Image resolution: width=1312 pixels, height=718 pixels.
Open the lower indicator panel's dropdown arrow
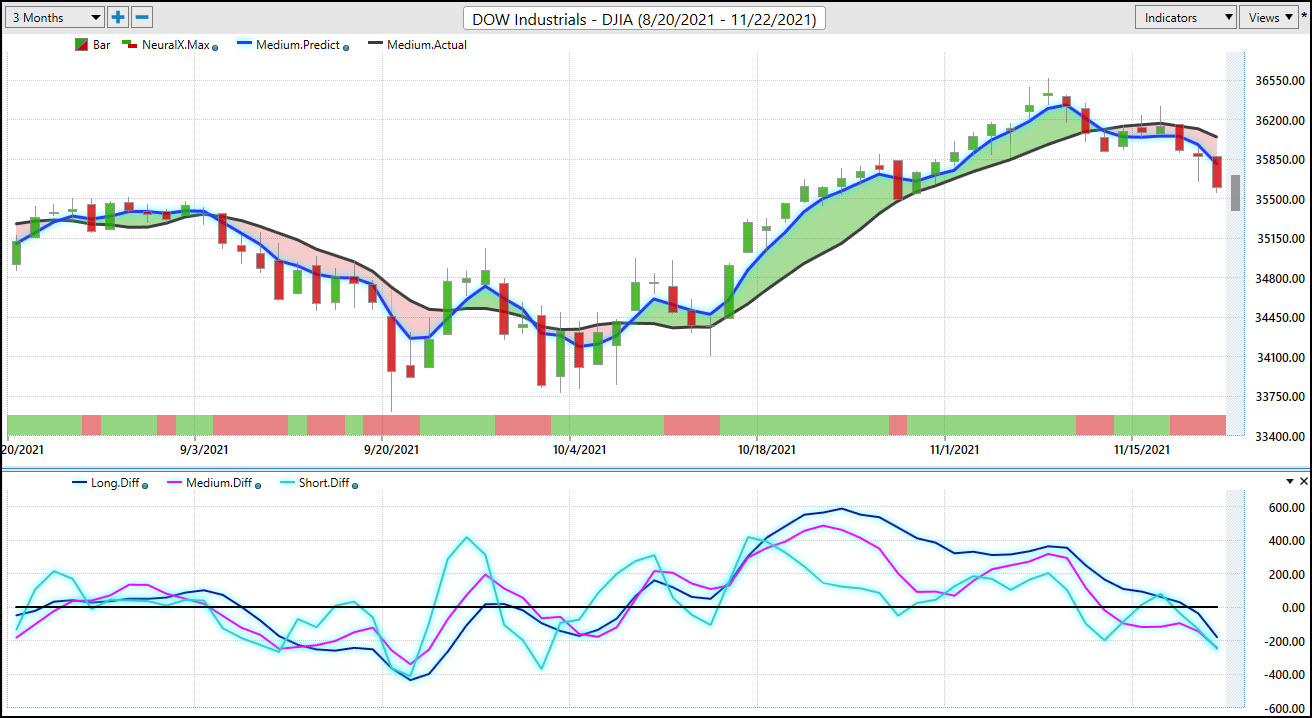coord(1290,481)
